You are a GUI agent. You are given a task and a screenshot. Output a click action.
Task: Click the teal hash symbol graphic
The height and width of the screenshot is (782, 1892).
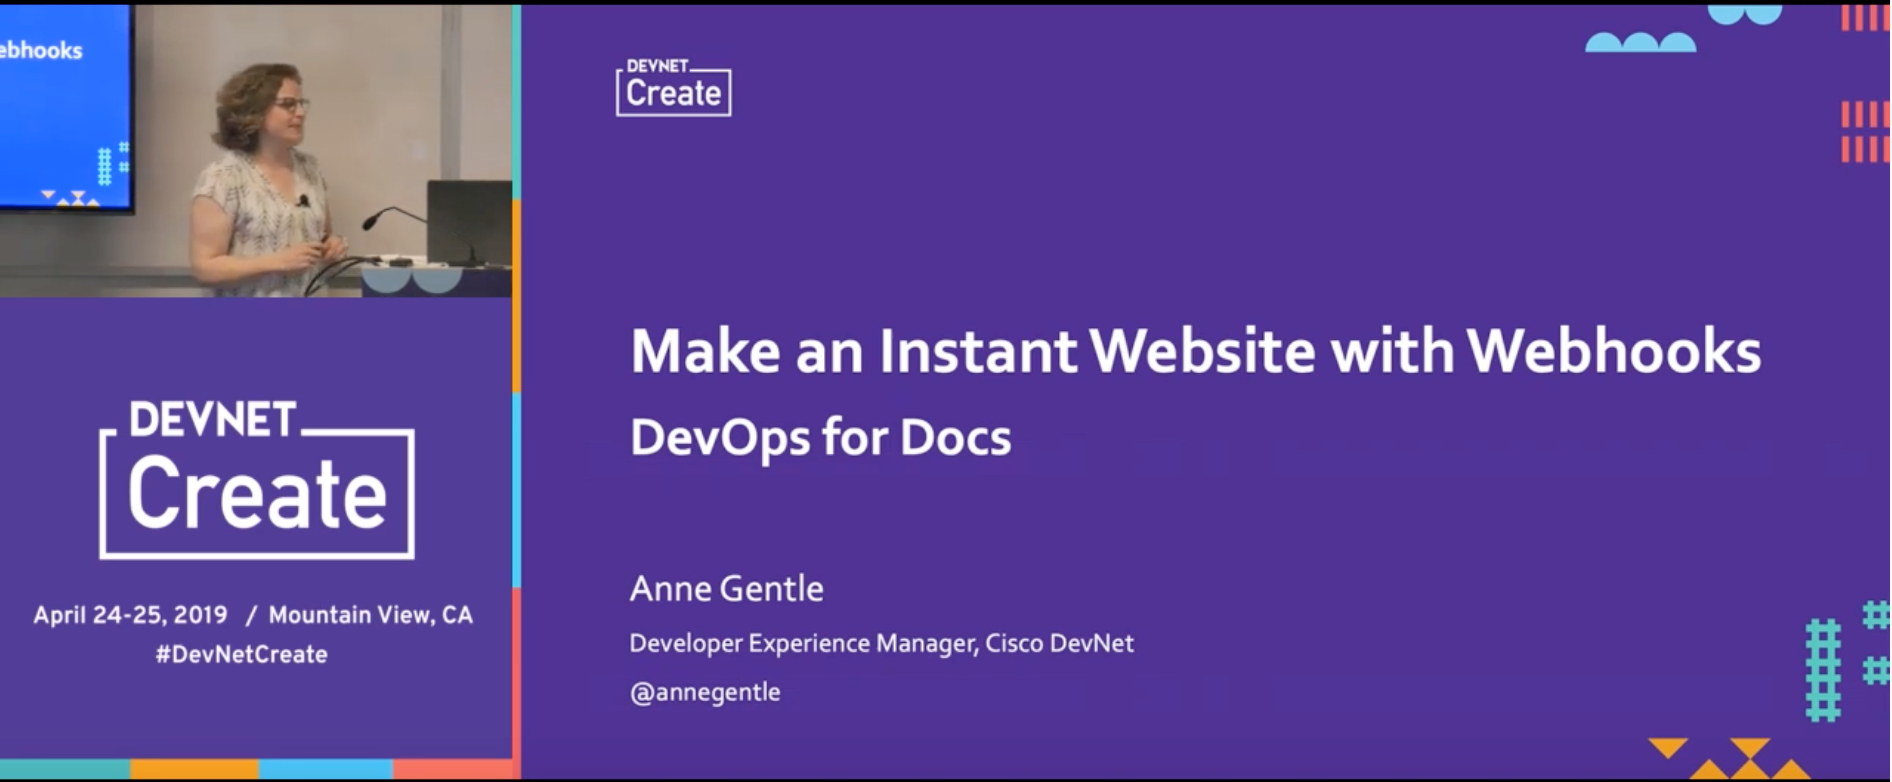[1845, 661]
